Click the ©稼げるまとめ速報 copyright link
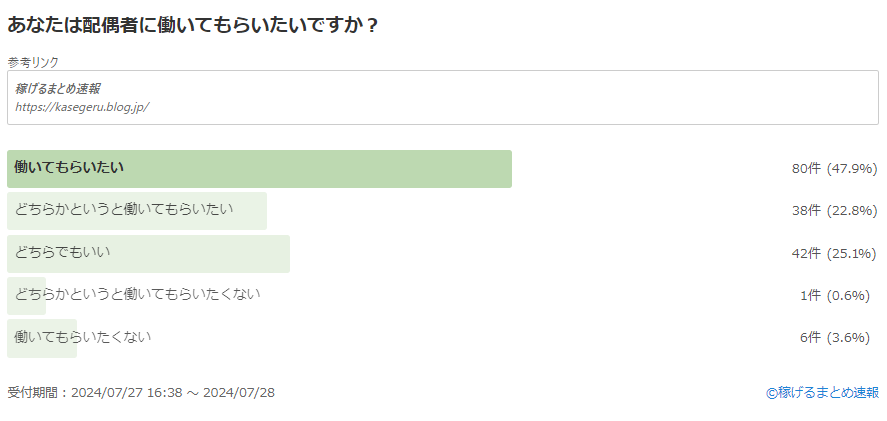 point(823,392)
